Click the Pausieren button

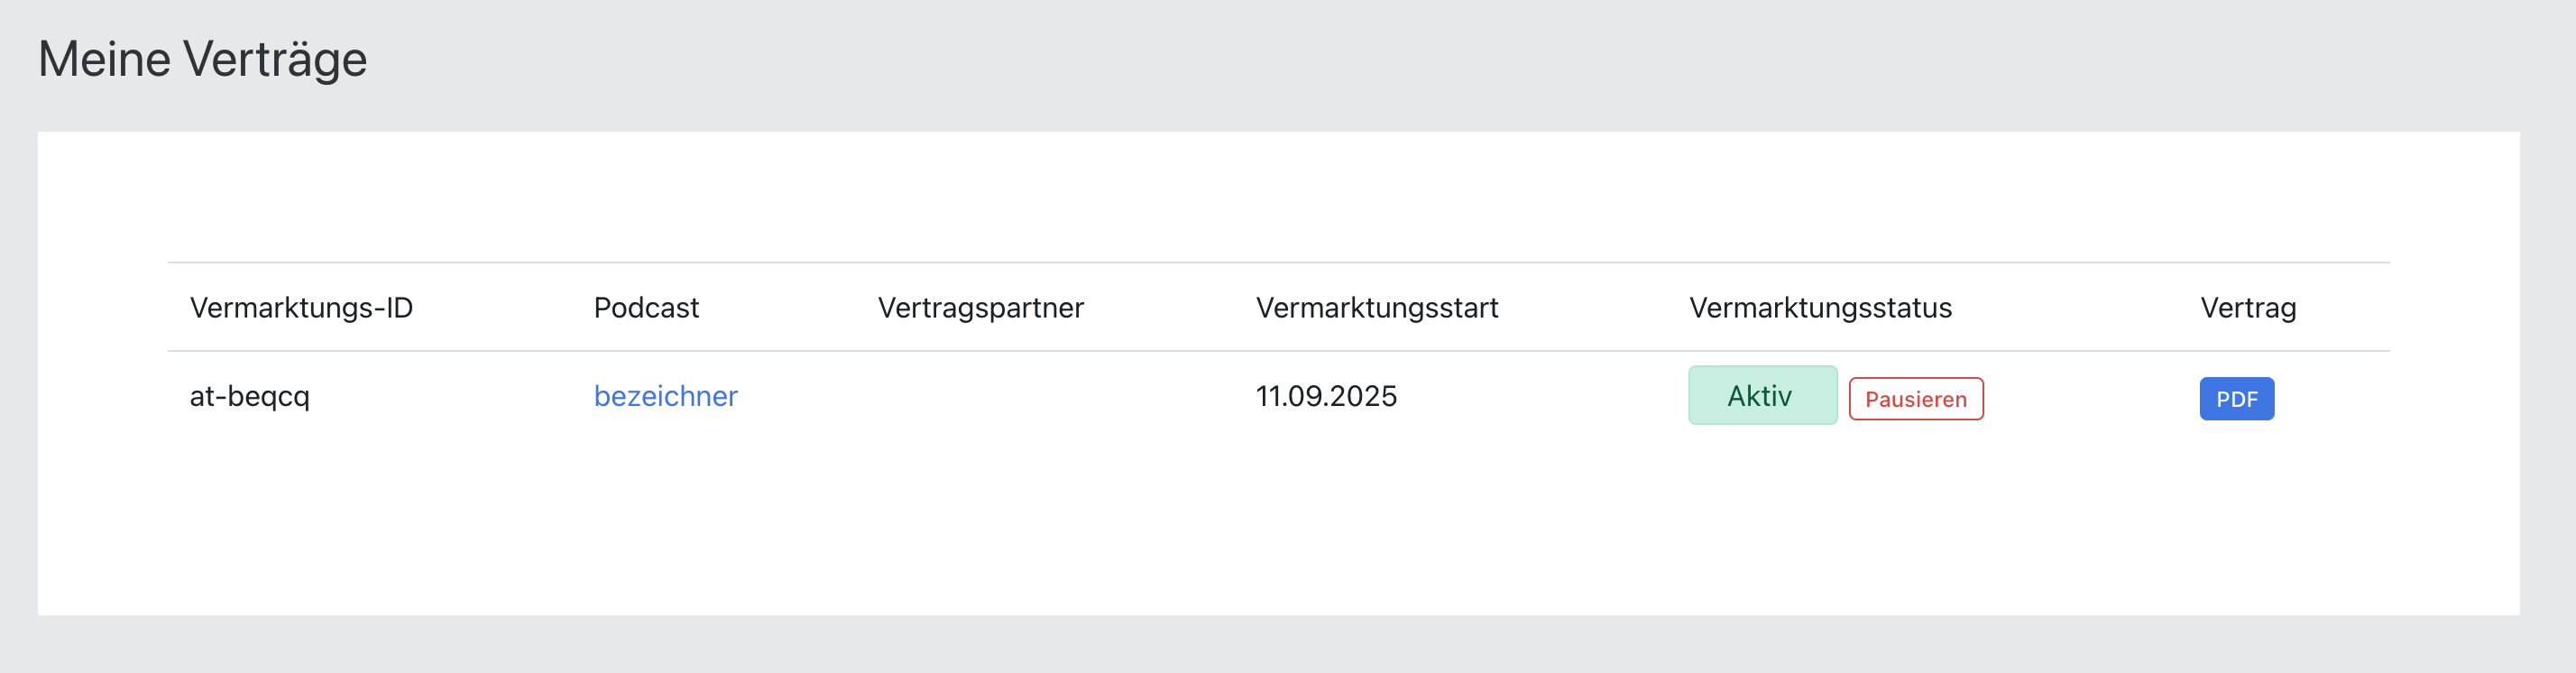tap(1915, 399)
